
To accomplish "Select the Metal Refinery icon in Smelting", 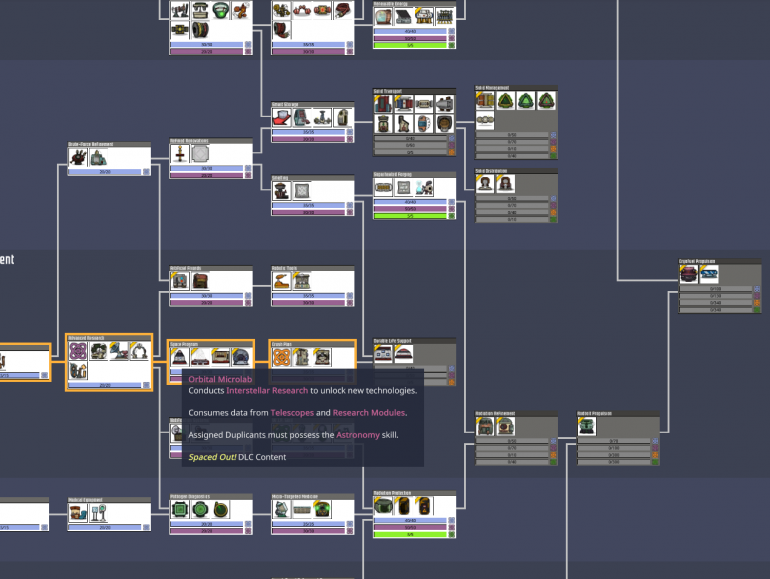I will point(281,190).
